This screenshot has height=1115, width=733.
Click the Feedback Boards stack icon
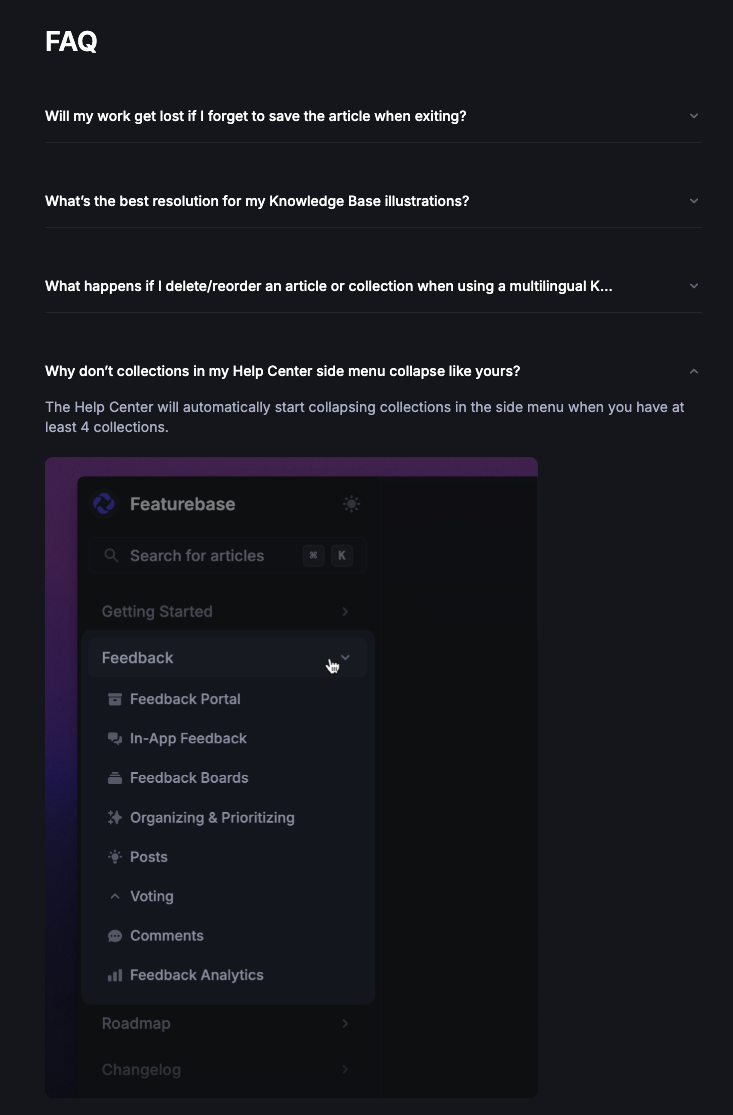pyautogui.click(x=115, y=778)
